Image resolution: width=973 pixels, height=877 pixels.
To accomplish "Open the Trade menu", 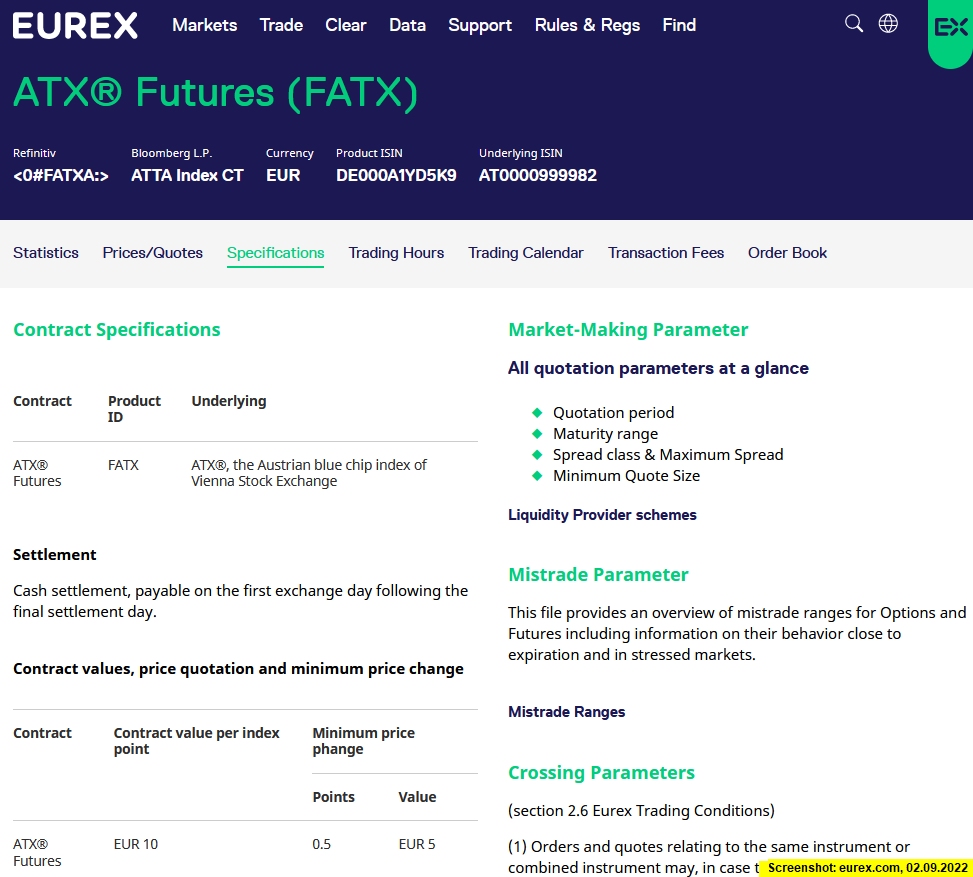I will (x=281, y=25).
